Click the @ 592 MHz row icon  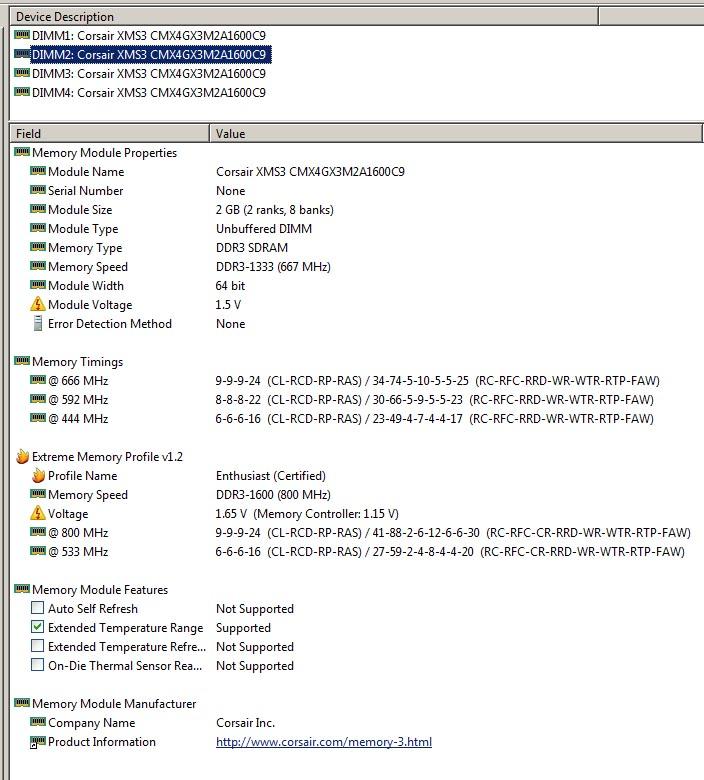tap(38, 398)
